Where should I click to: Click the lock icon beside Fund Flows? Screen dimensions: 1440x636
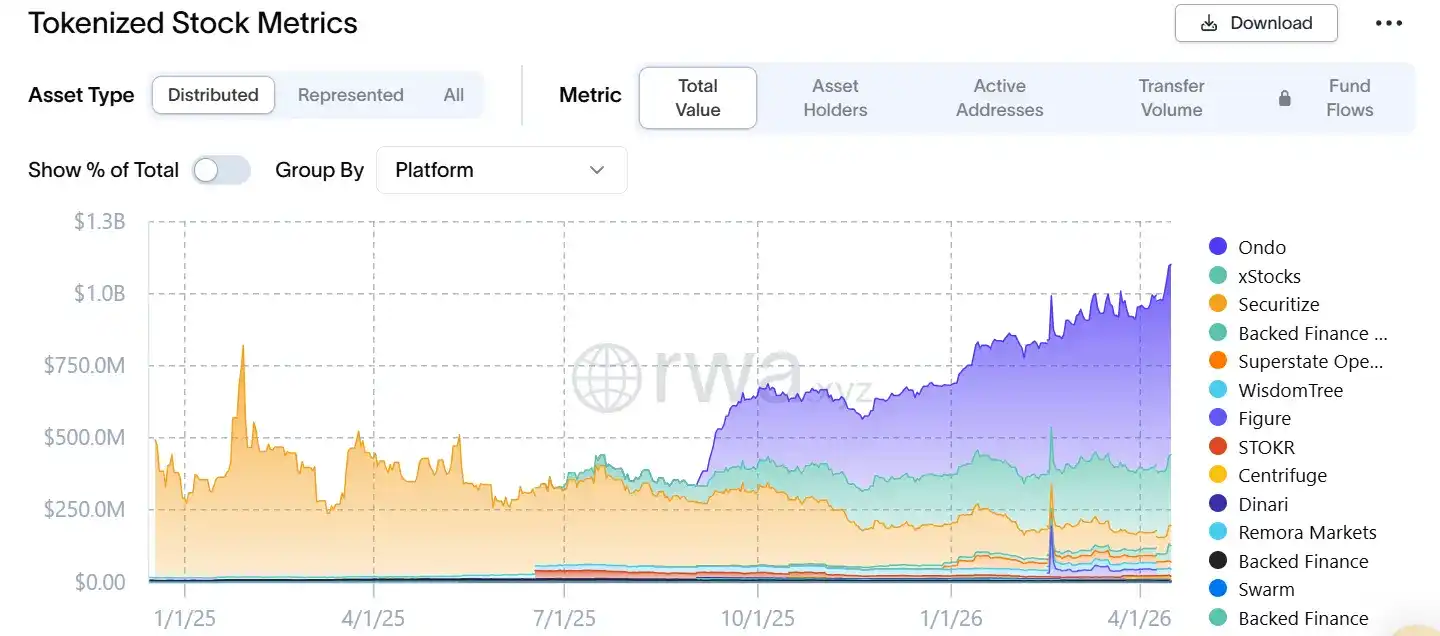(1284, 98)
